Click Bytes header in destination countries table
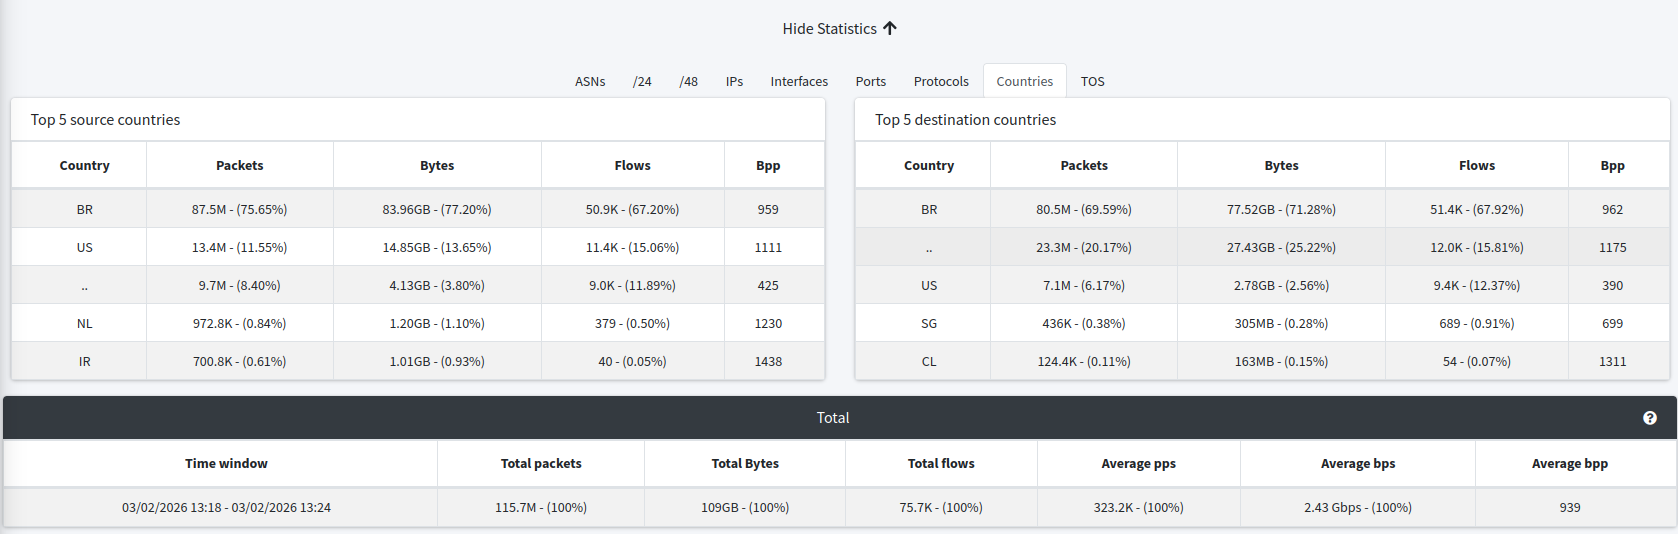This screenshot has width=1678, height=534. coord(1281,165)
